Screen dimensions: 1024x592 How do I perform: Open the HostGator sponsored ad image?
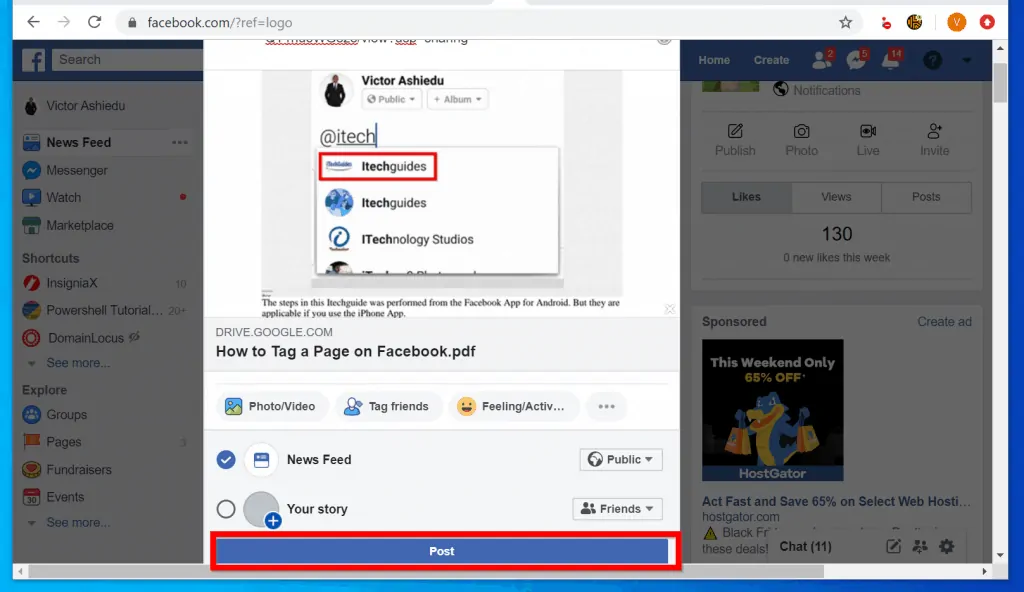(x=773, y=410)
